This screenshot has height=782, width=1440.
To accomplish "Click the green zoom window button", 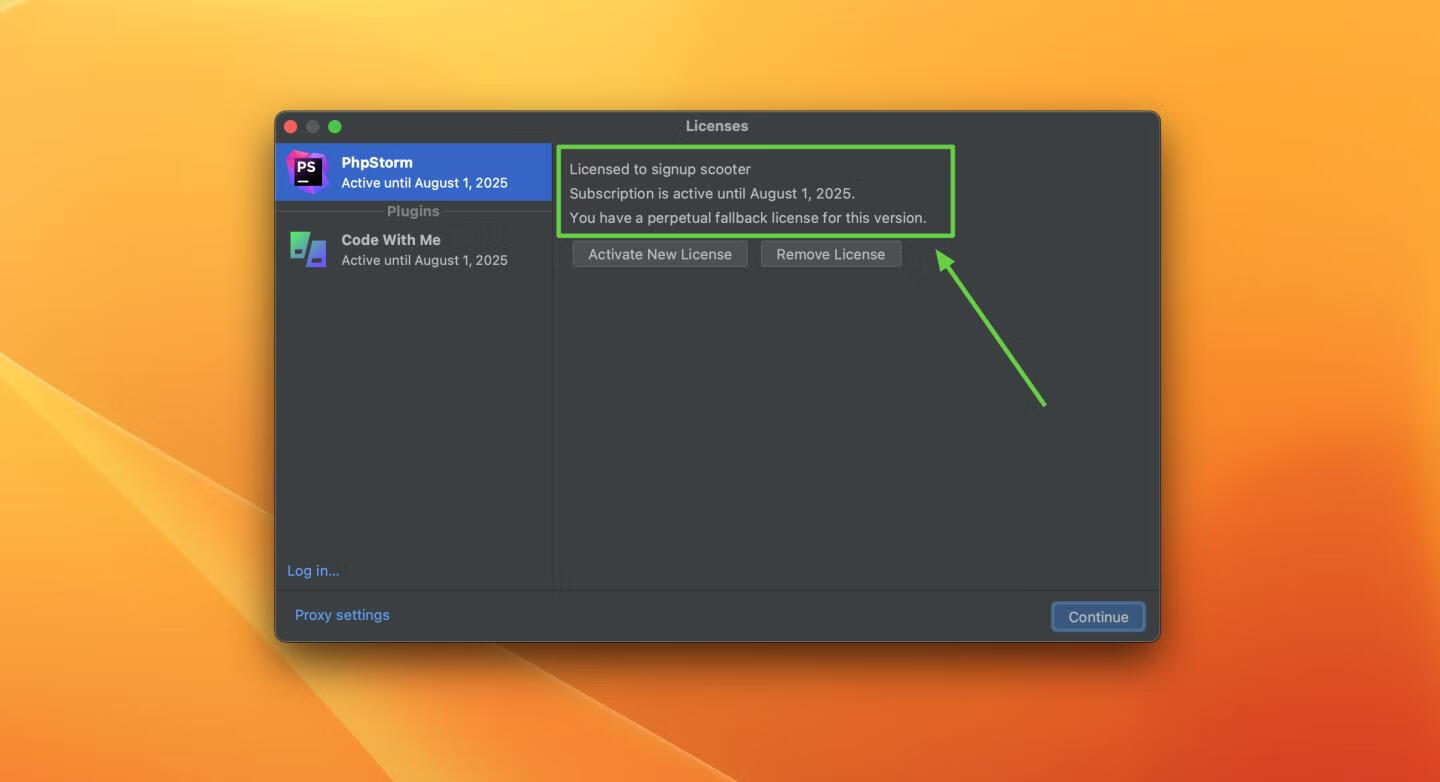I will coord(335,126).
